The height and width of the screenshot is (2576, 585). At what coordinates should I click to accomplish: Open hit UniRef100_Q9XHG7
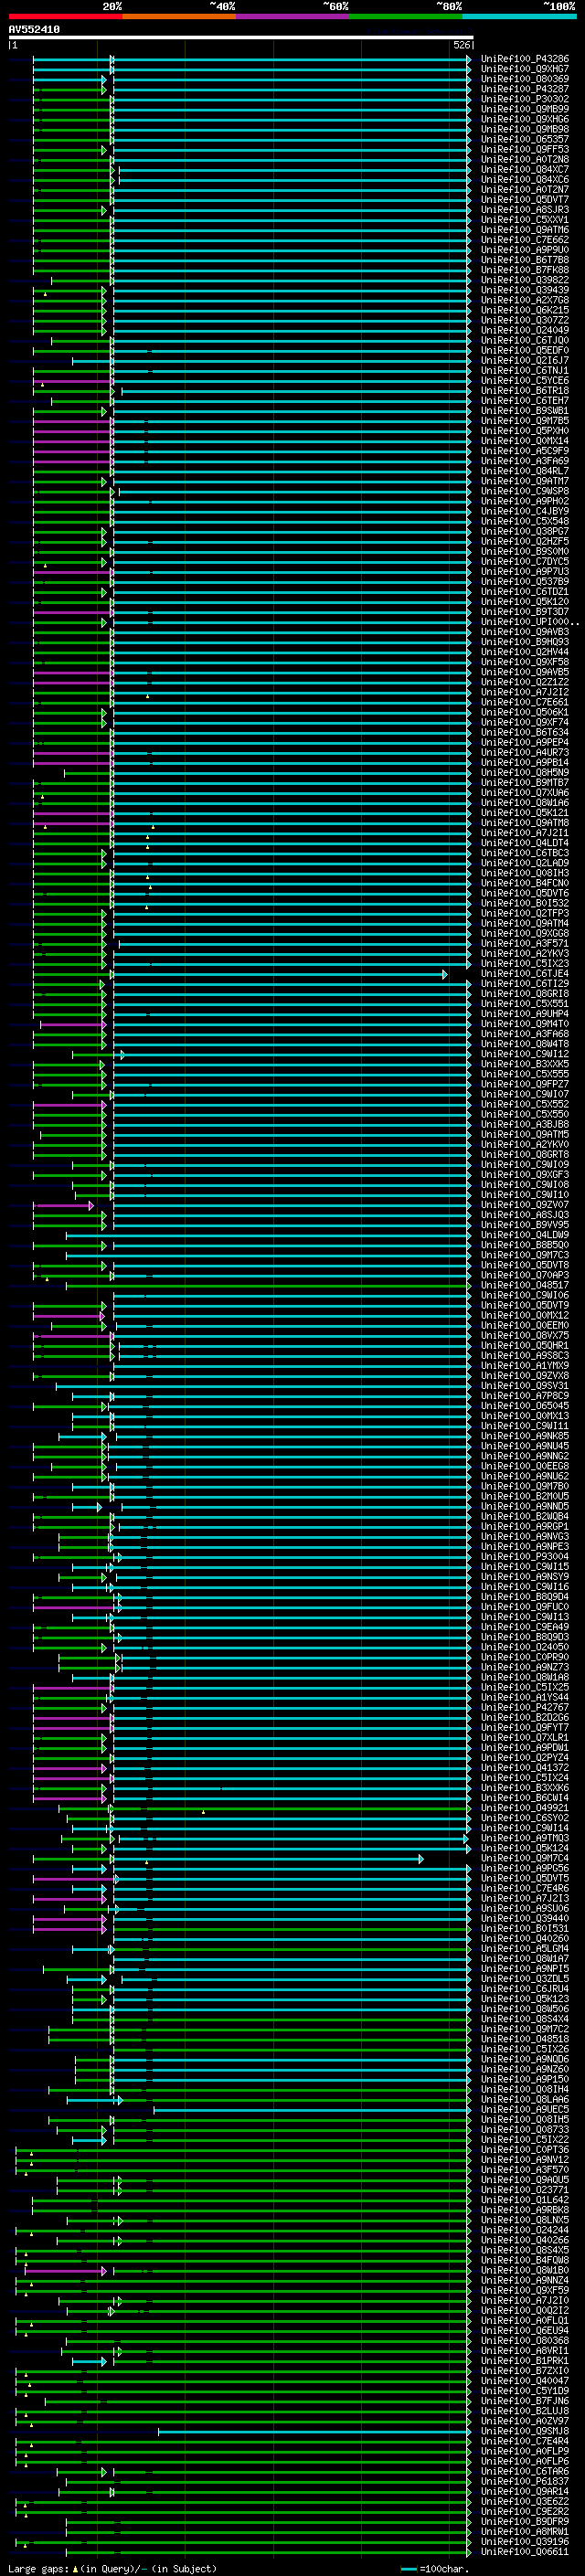click(525, 69)
